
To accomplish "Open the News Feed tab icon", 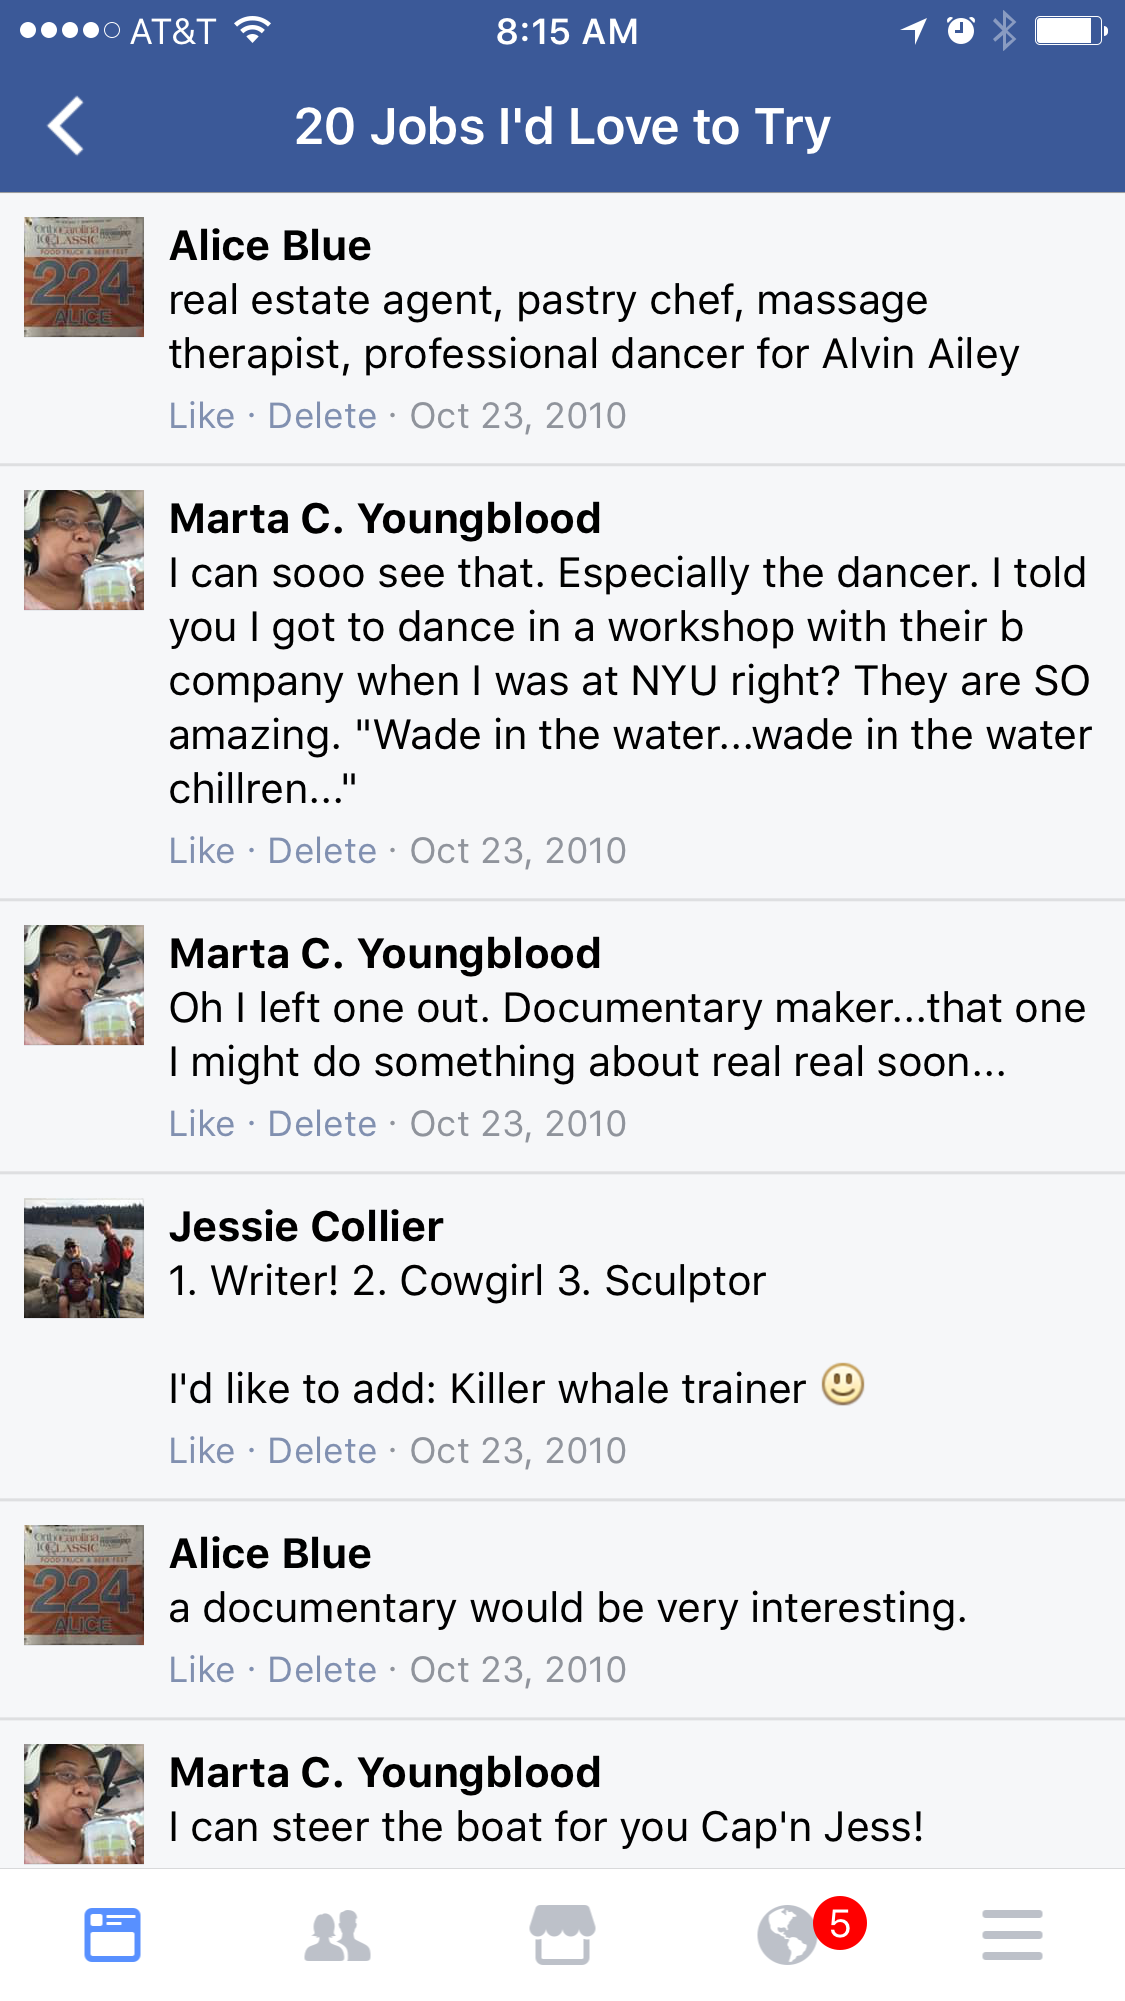I will [112, 1934].
